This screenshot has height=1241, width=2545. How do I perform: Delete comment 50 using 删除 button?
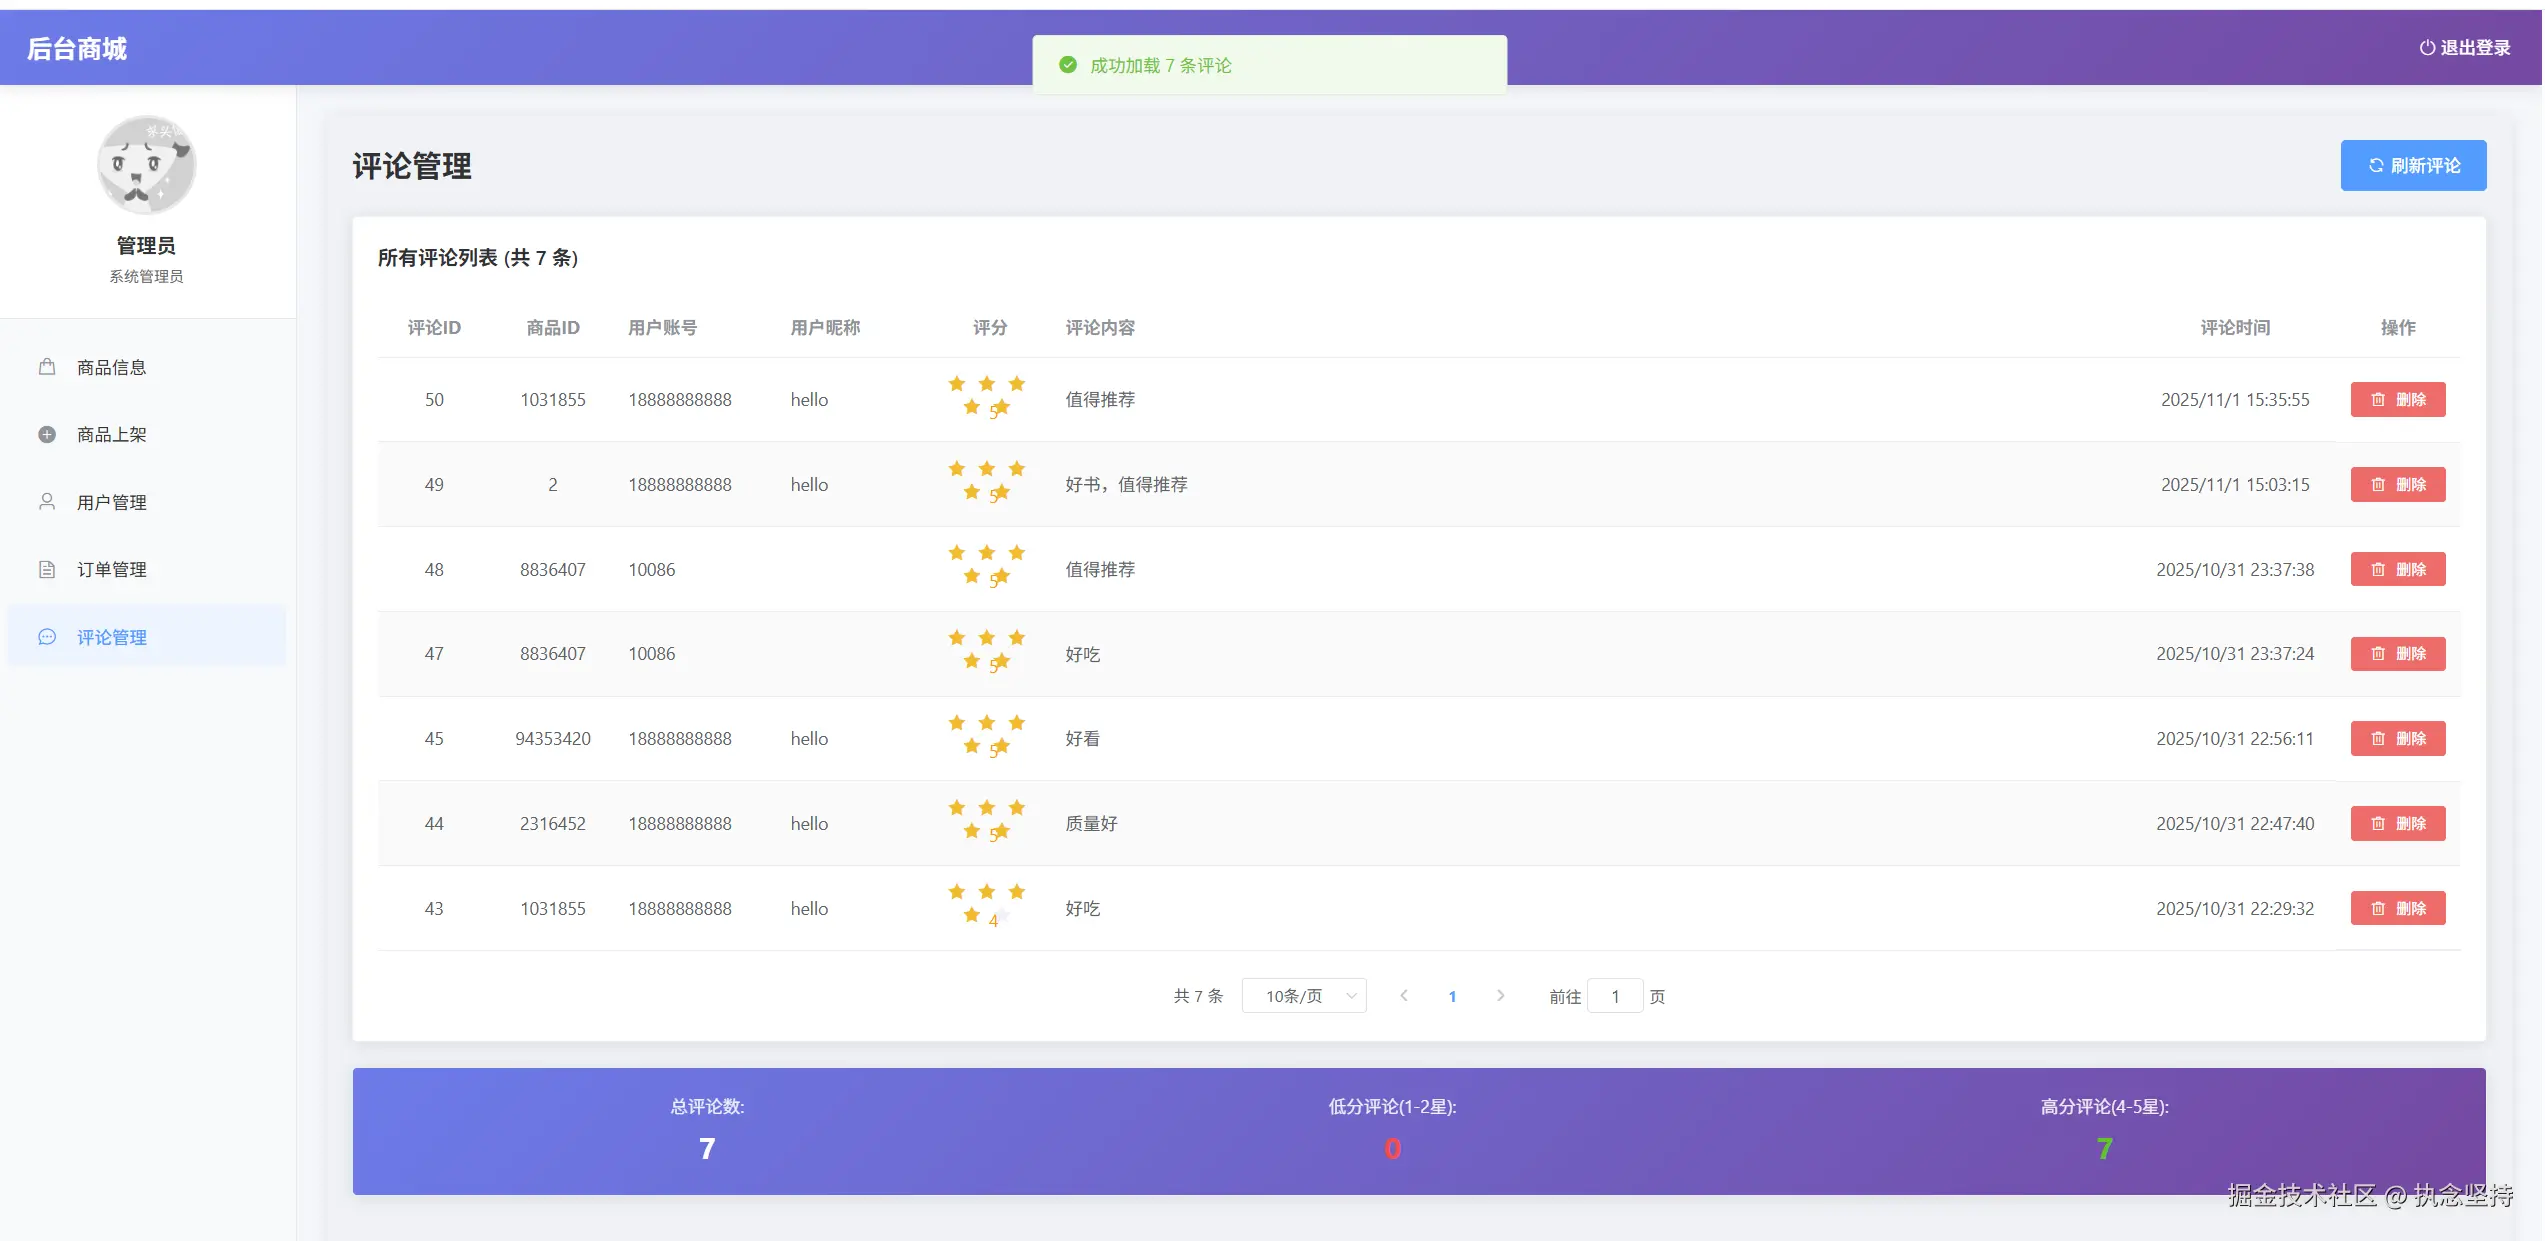(2397, 399)
